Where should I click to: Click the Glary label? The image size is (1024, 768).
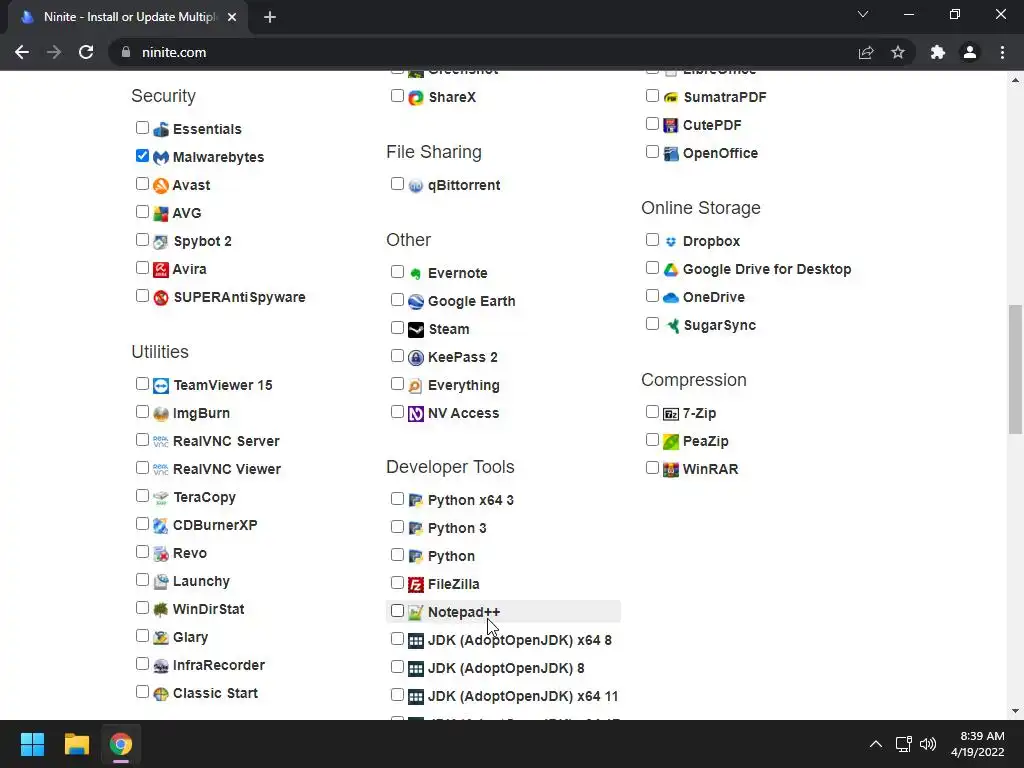190,637
